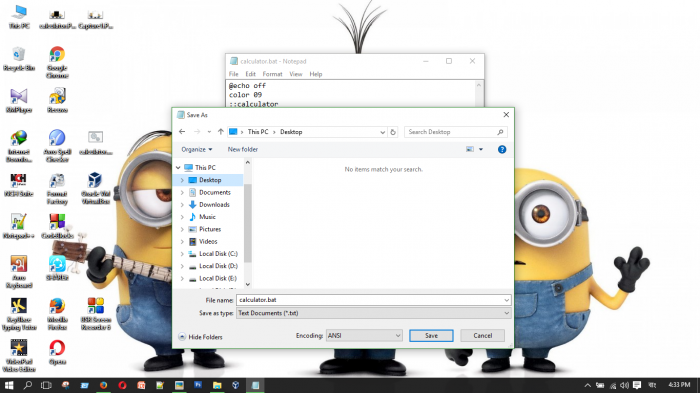
Task: Select the Format Factory desktop shortcut
Action: tap(57, 188)
